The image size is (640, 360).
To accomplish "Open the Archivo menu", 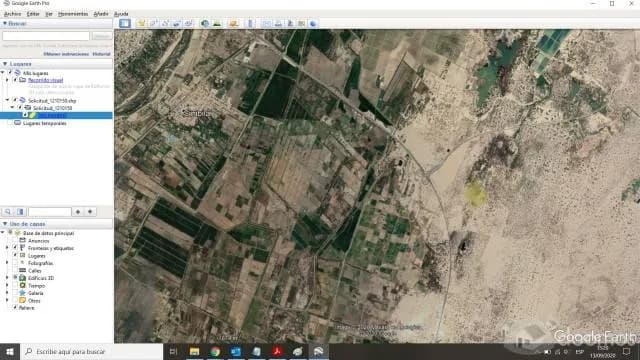I will click(12, 14).
